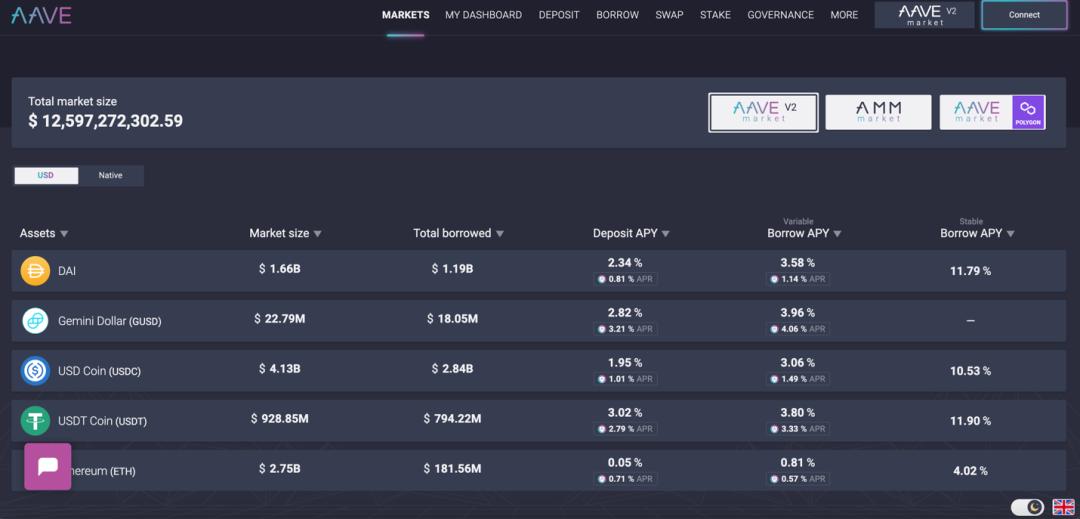The width and height of the screenshot is (1080, 519).
Task: Select the USD Coin token icon
Action: coord(35,370)
